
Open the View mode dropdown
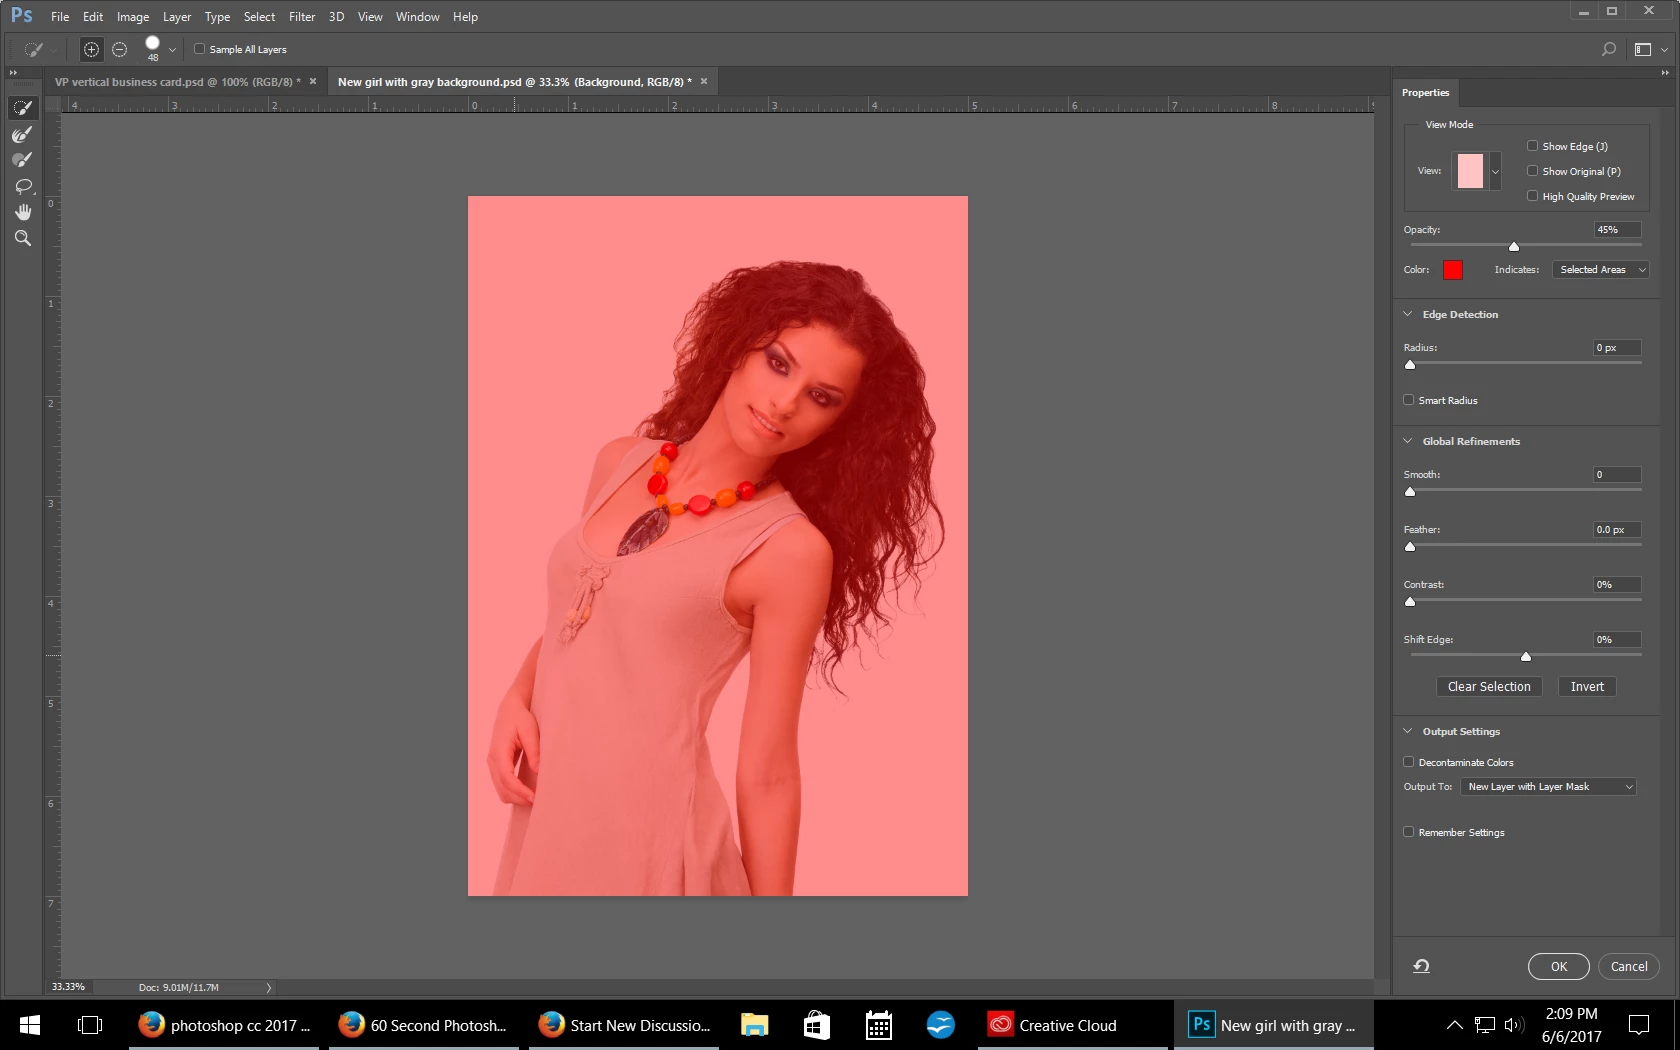pos(1495,171)
